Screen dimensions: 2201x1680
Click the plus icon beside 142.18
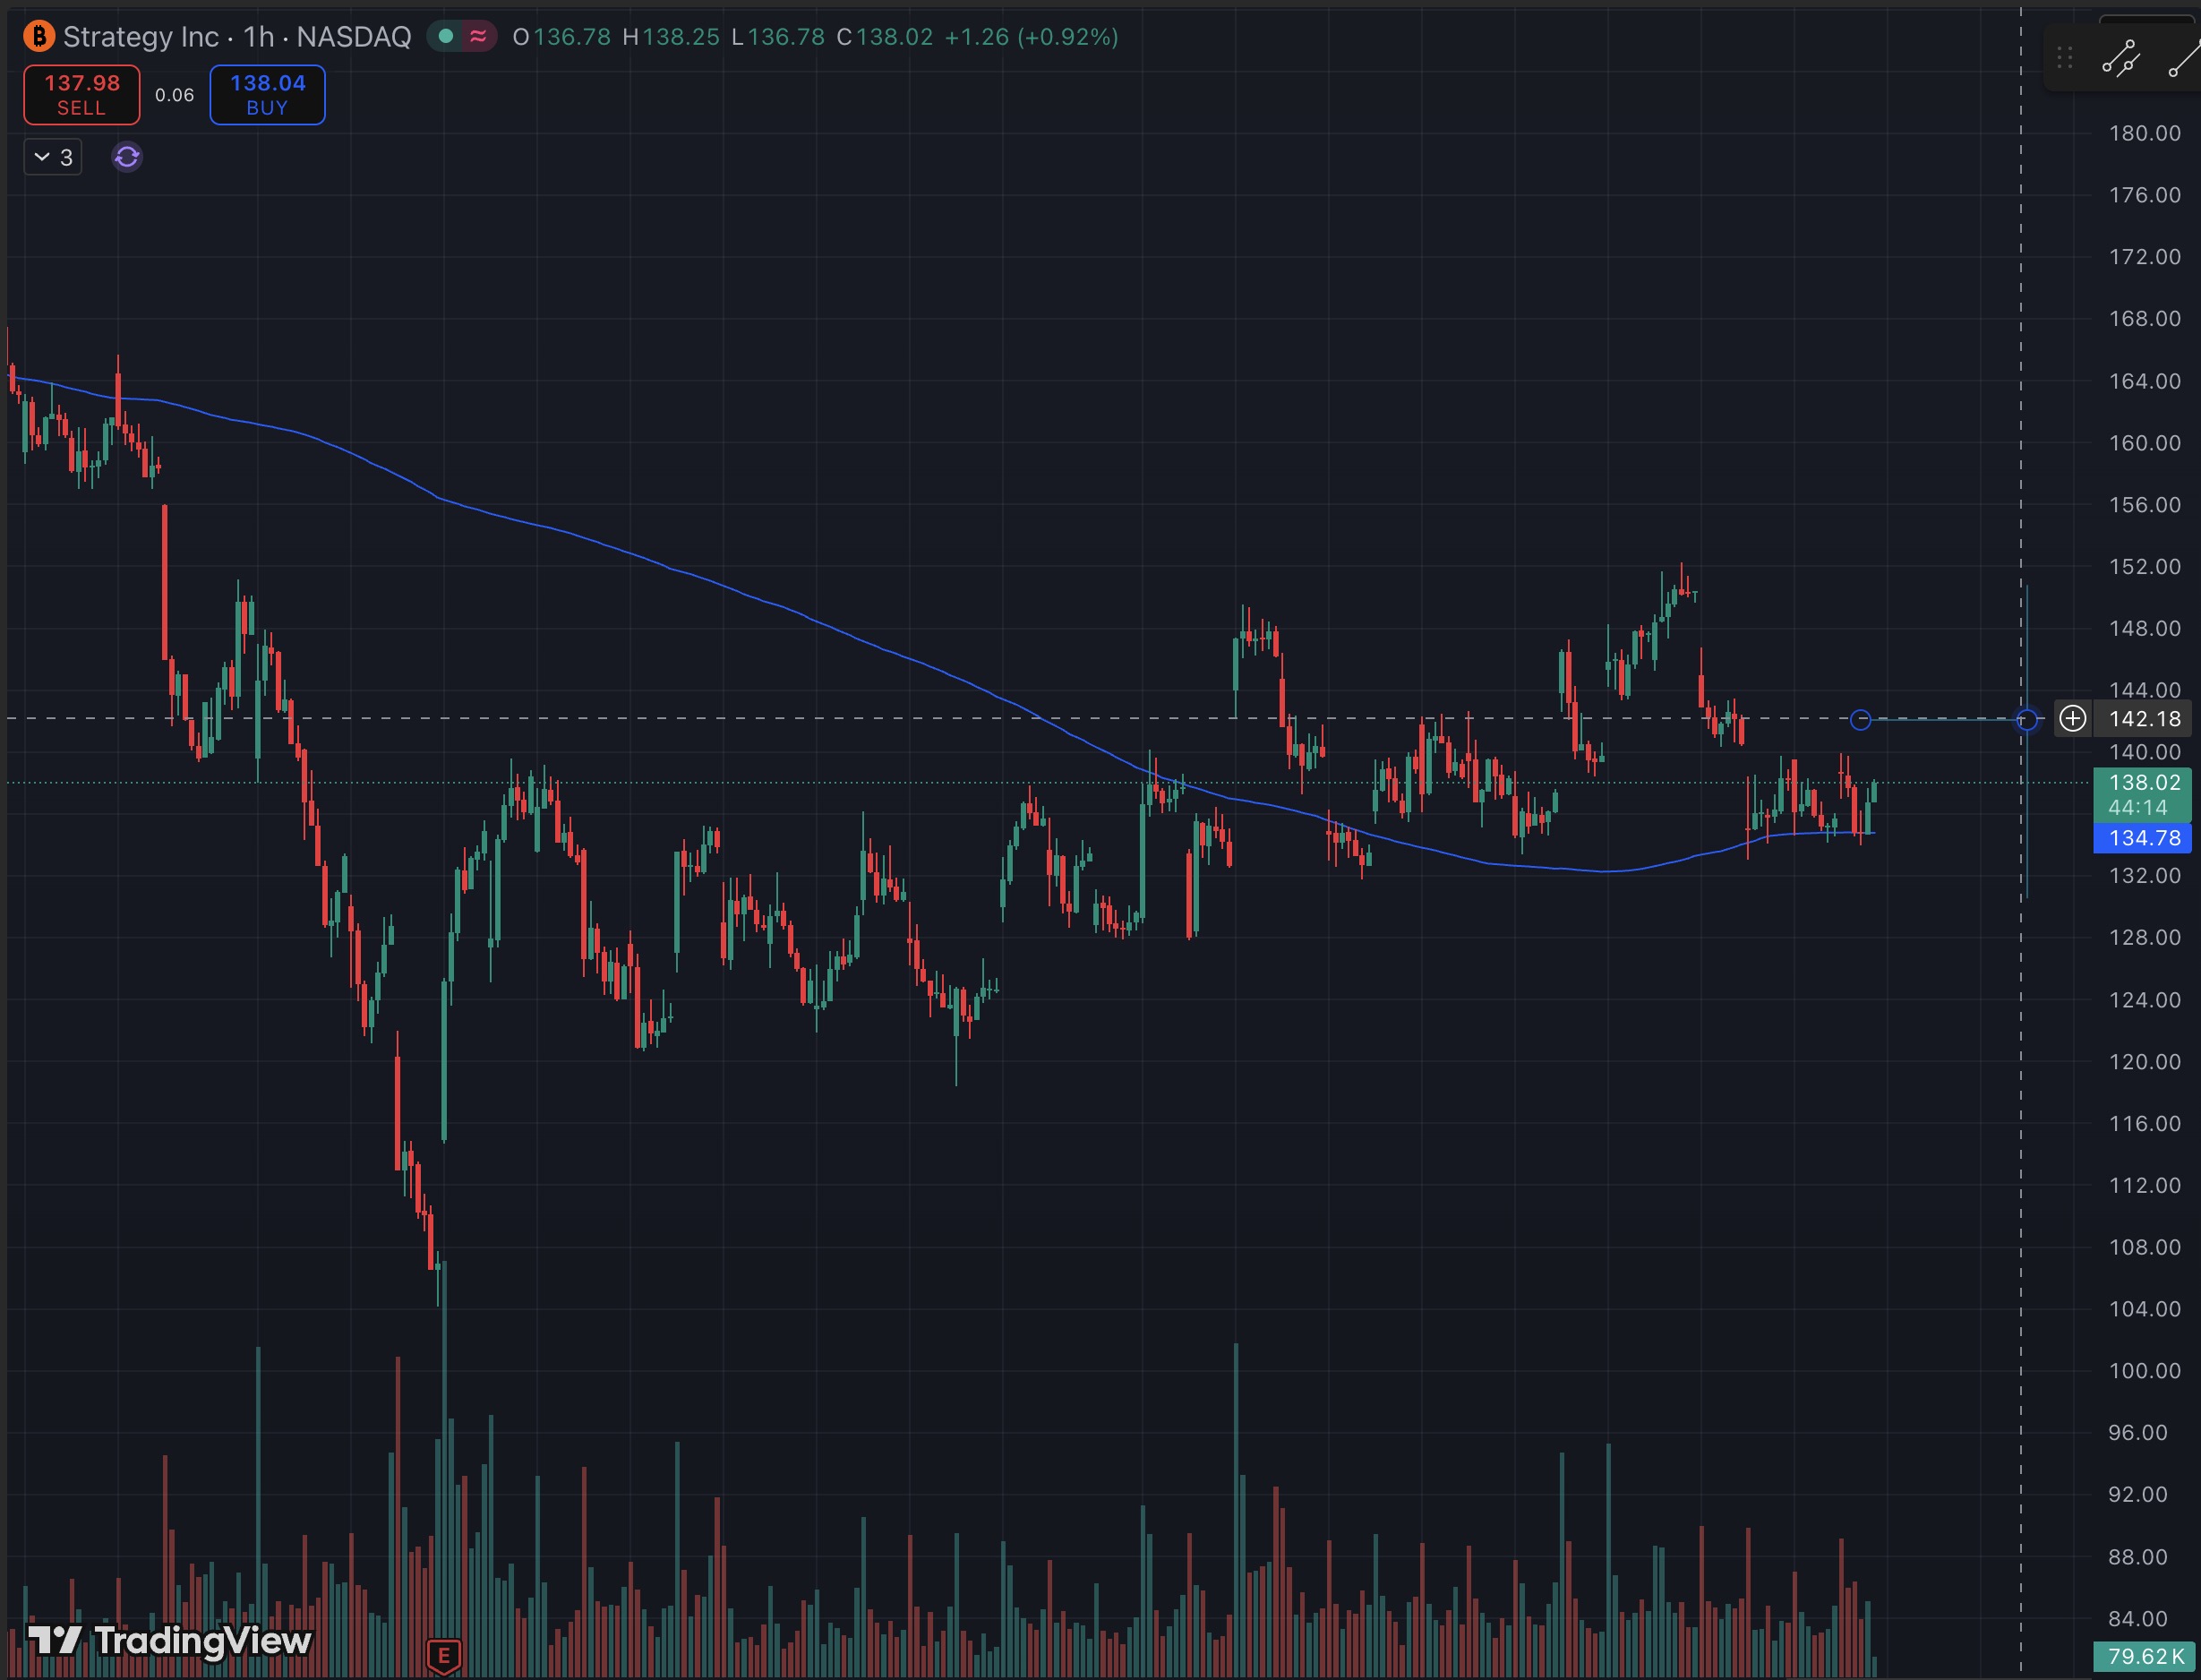2072,719
